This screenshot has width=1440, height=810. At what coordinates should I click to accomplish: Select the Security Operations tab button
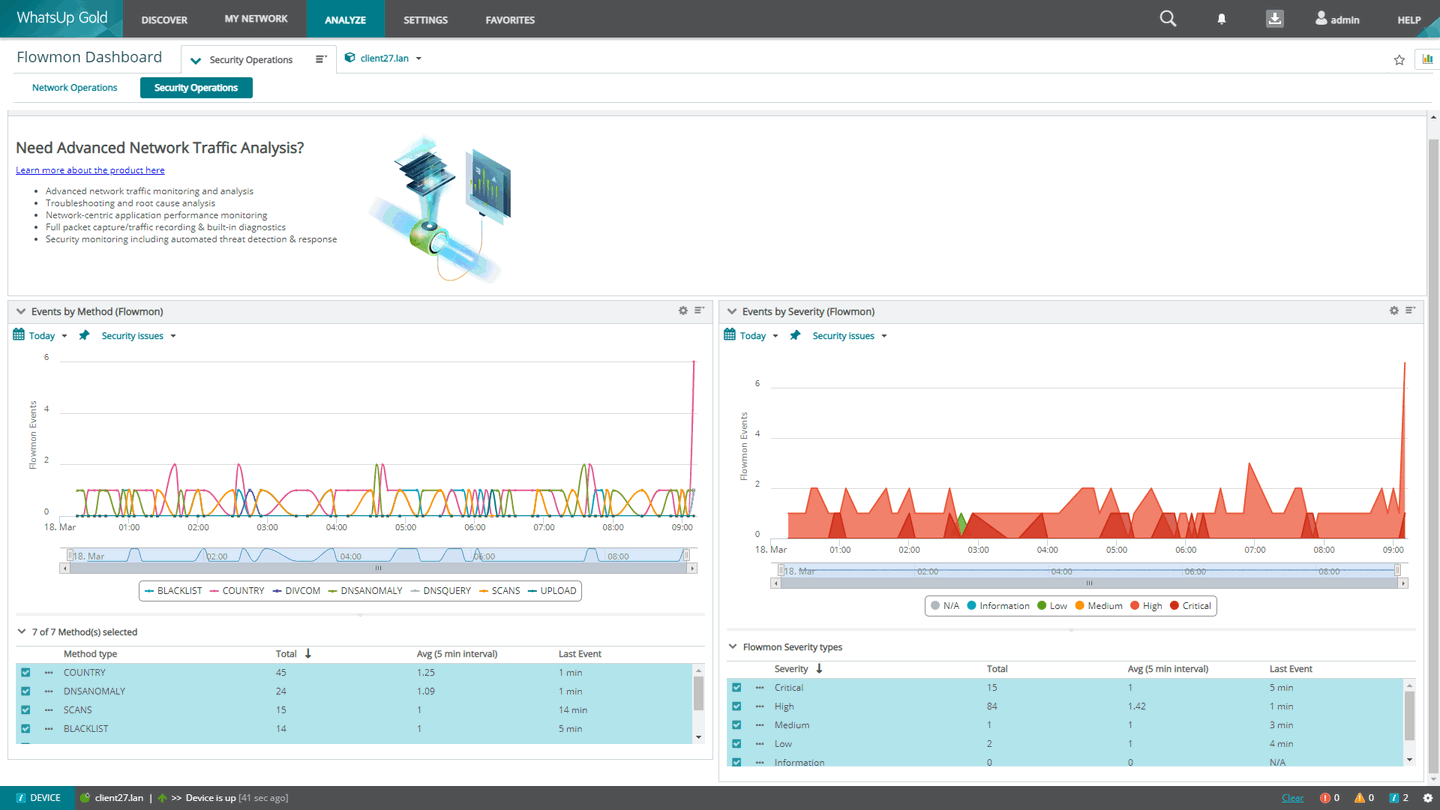(196, 88)
